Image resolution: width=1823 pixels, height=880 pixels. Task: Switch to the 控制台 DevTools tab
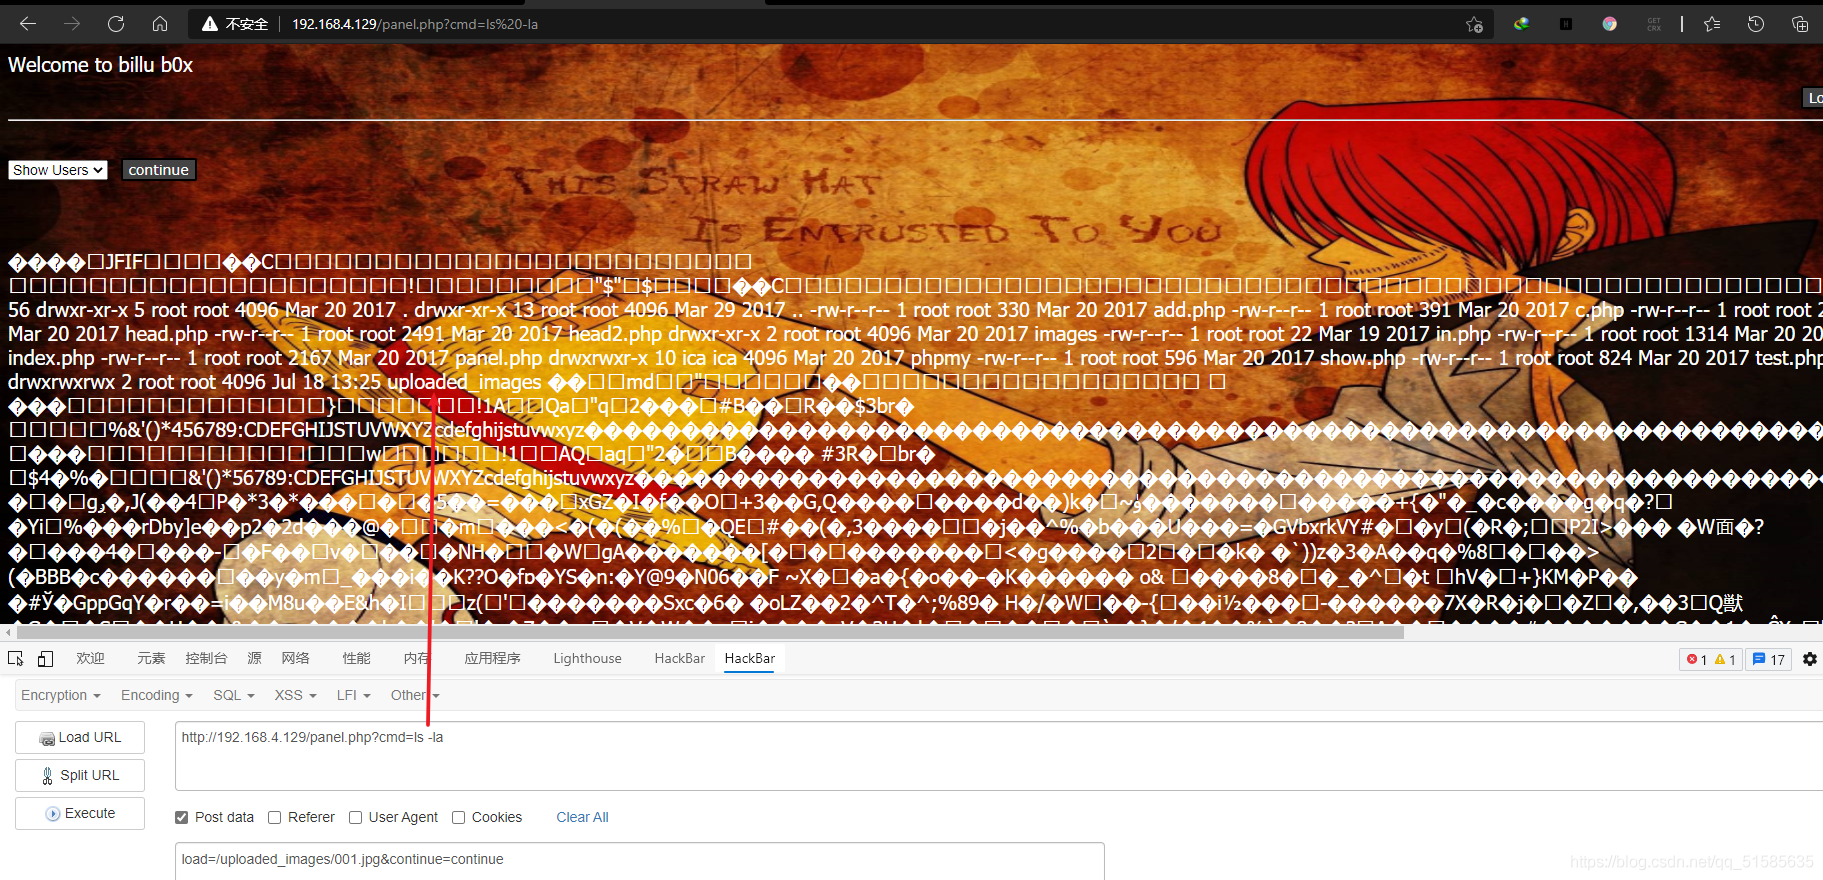(x=206, y=658)
